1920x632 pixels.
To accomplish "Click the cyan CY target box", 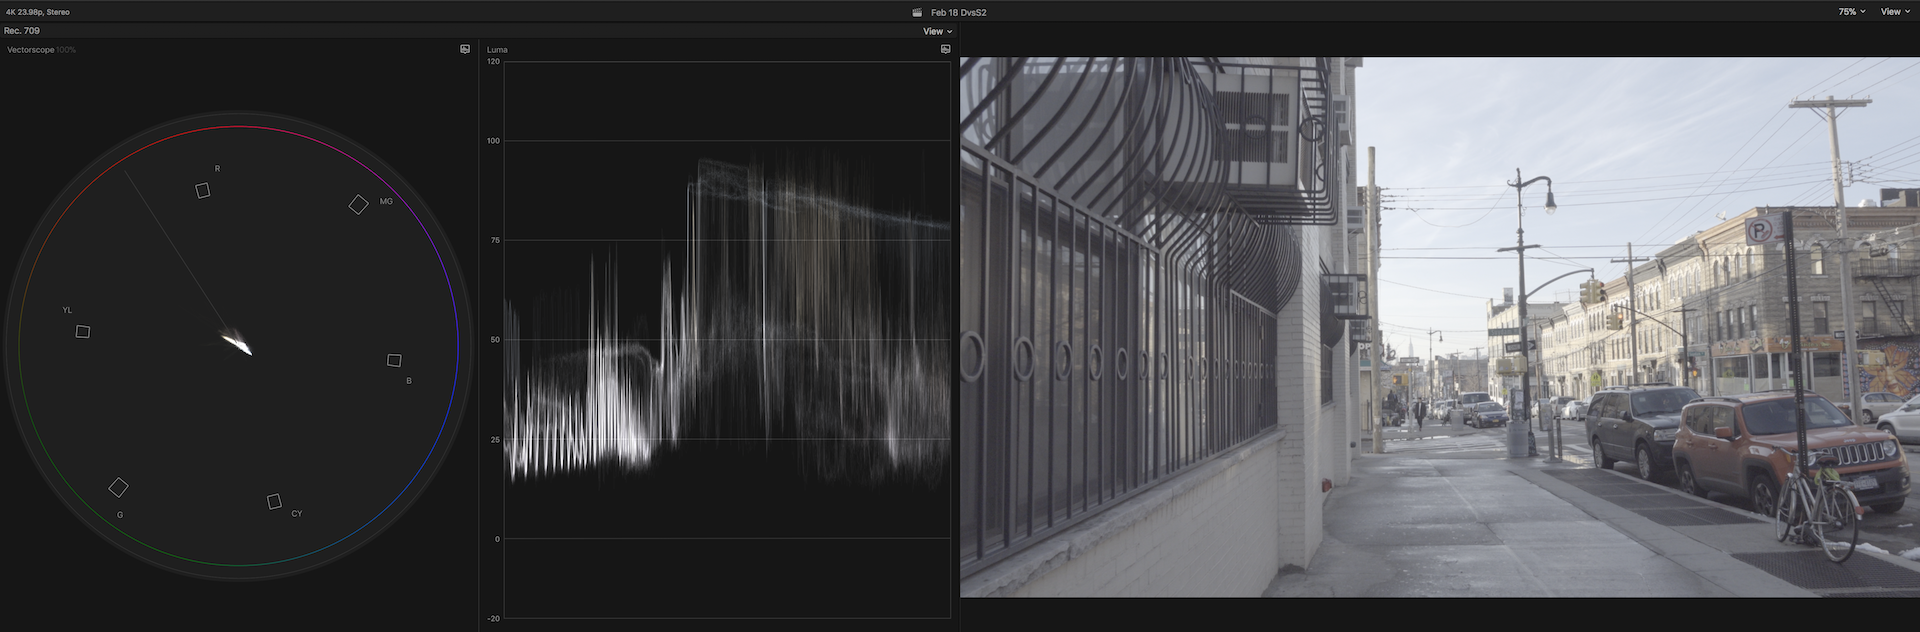I will pyautogui.click(x=274, y=501).
